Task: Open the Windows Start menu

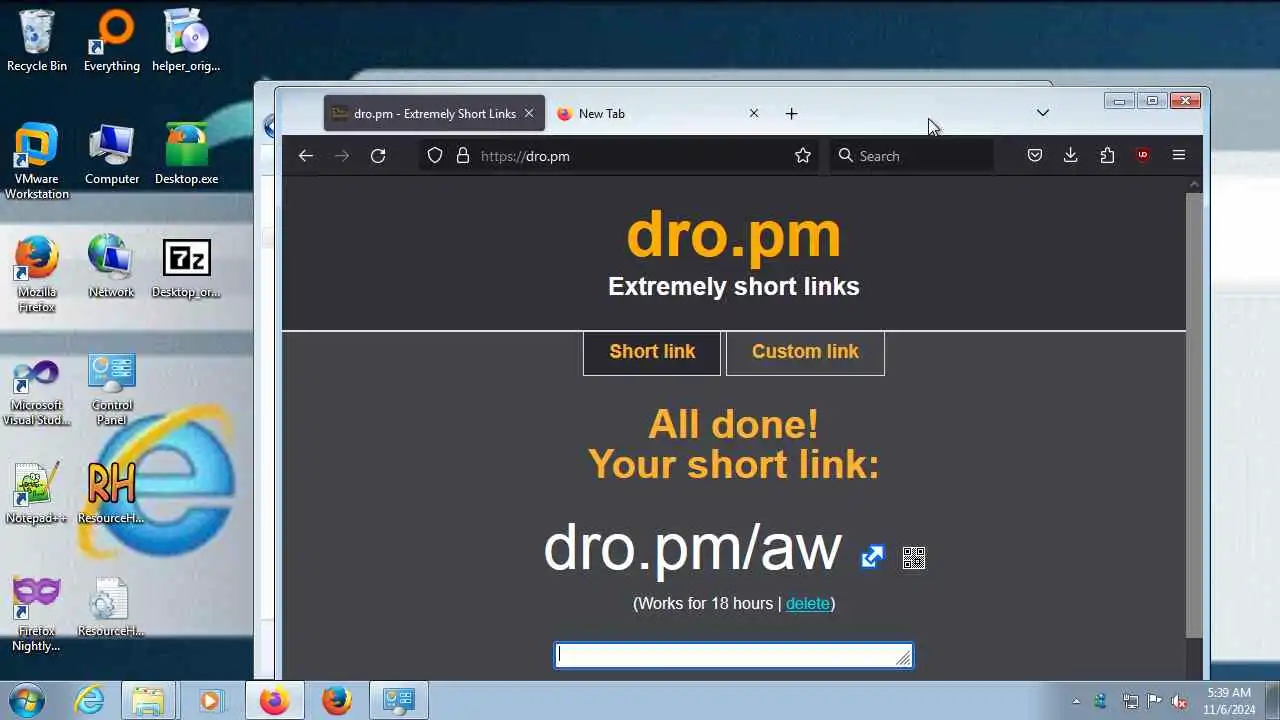Action: (26, 700)
